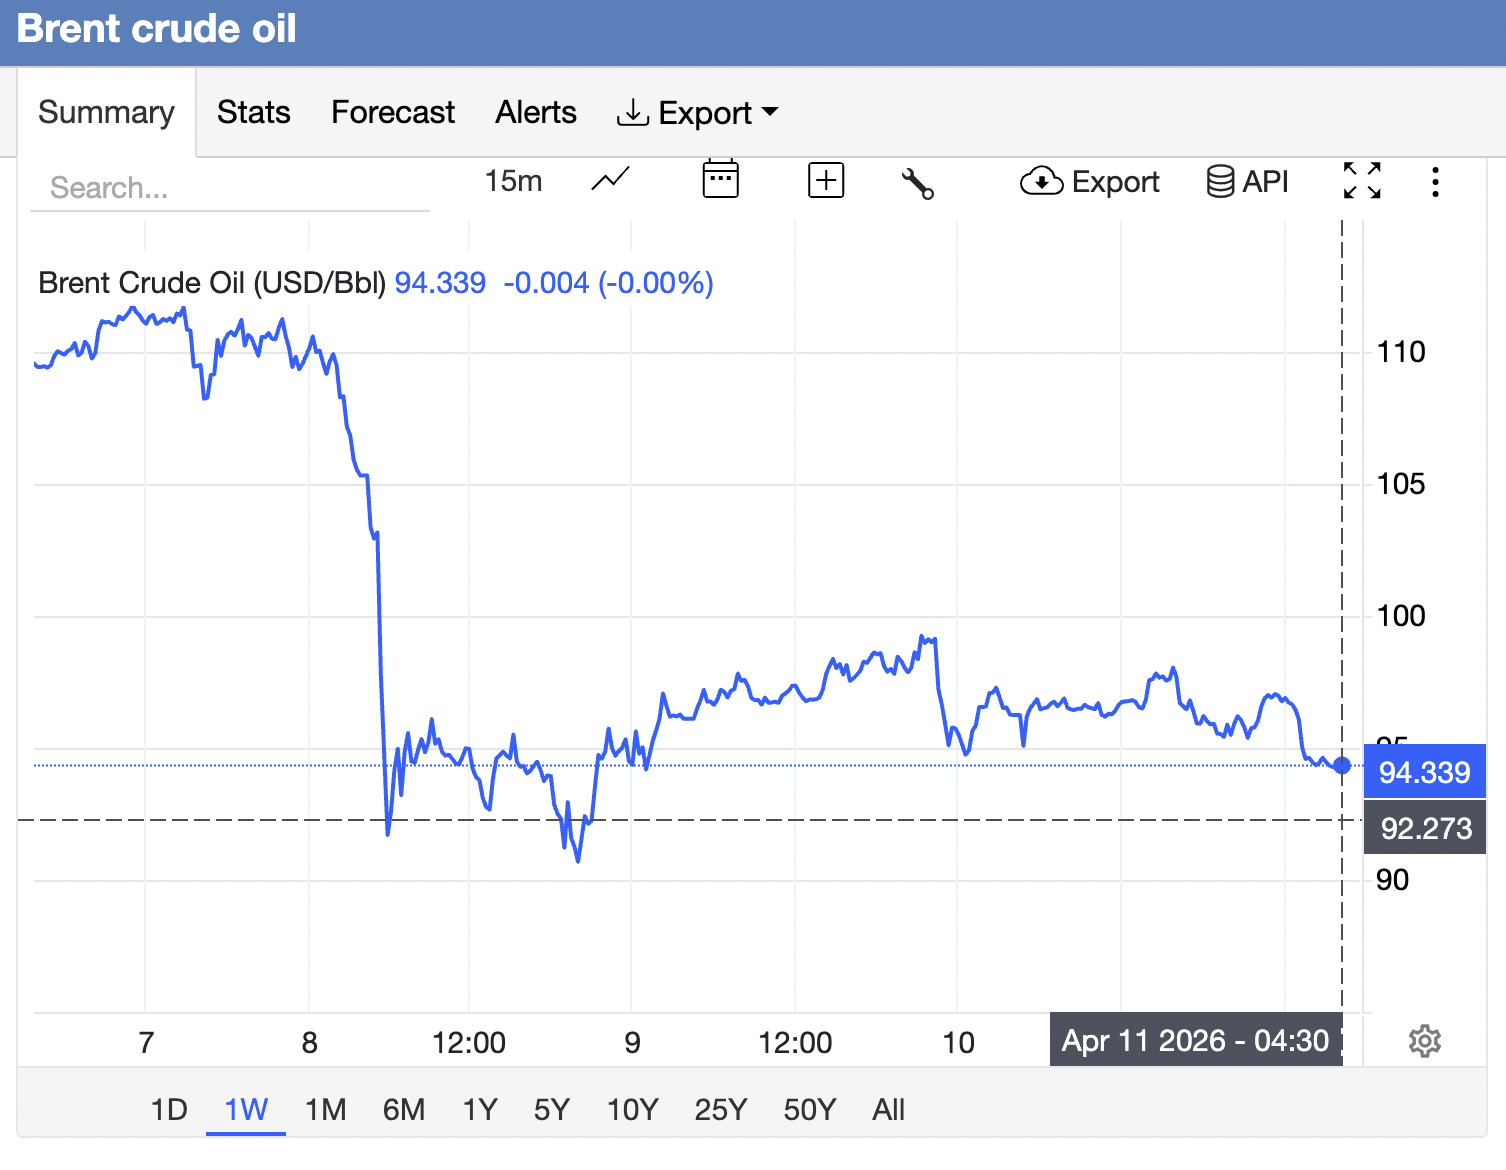Expand the Export dropdown in tab bar

tap(697, 113)
